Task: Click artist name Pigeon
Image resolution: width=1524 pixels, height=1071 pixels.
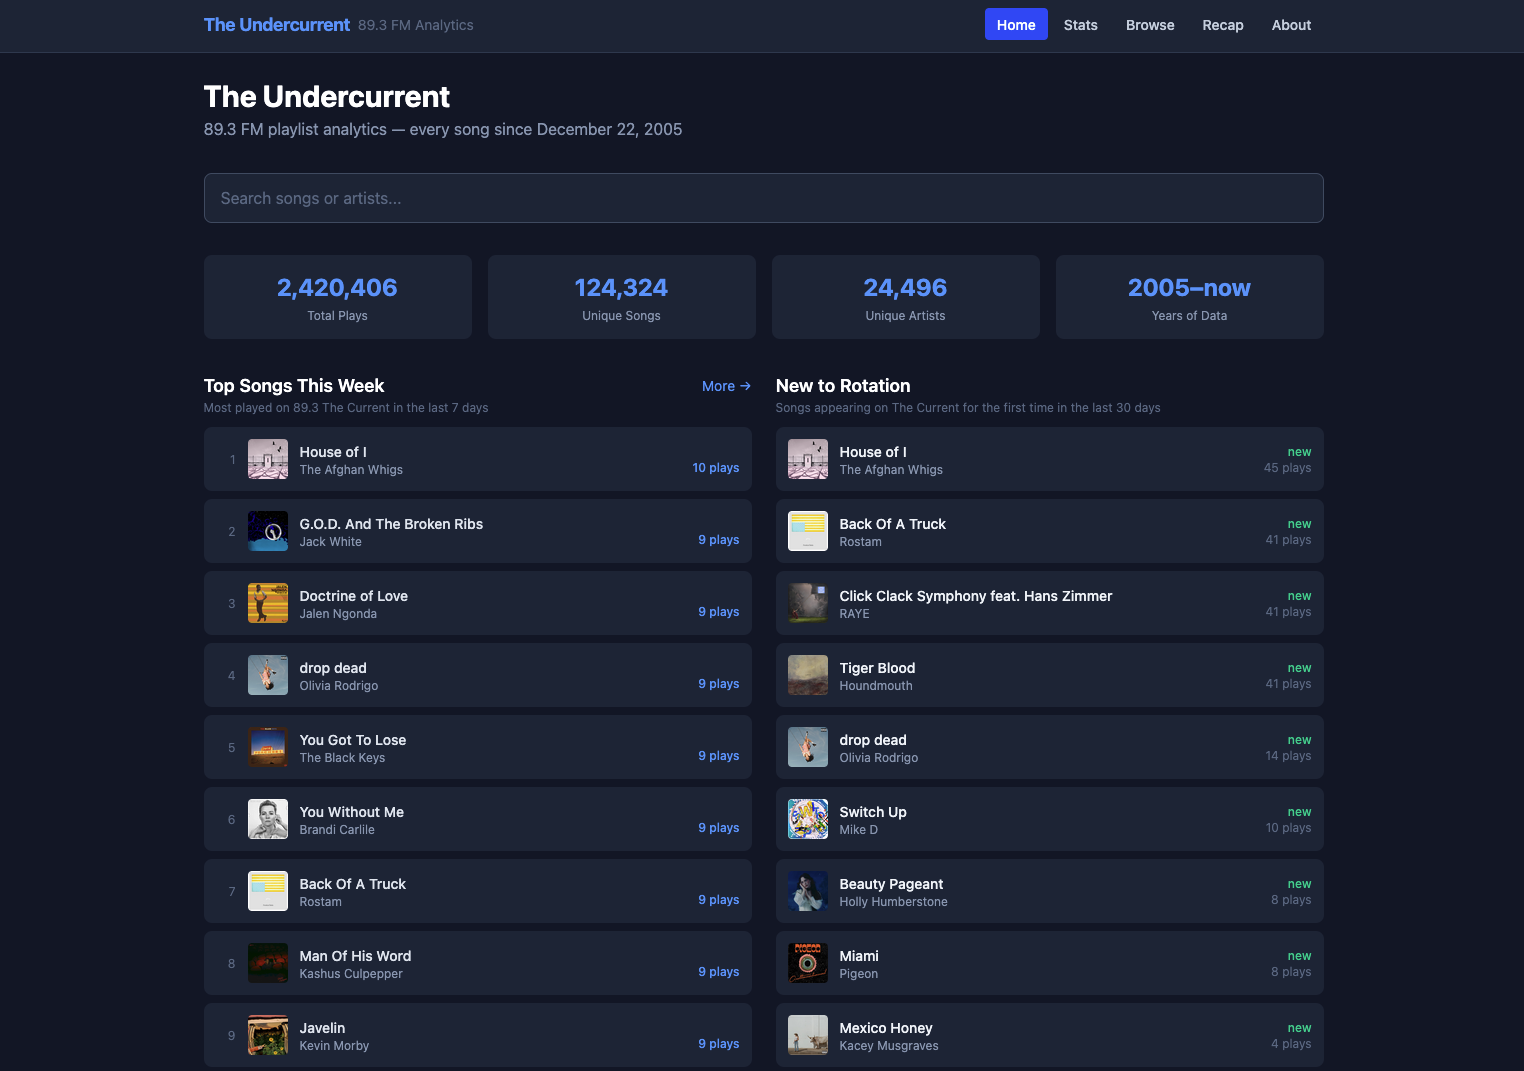Action: (x=859, y=974)
